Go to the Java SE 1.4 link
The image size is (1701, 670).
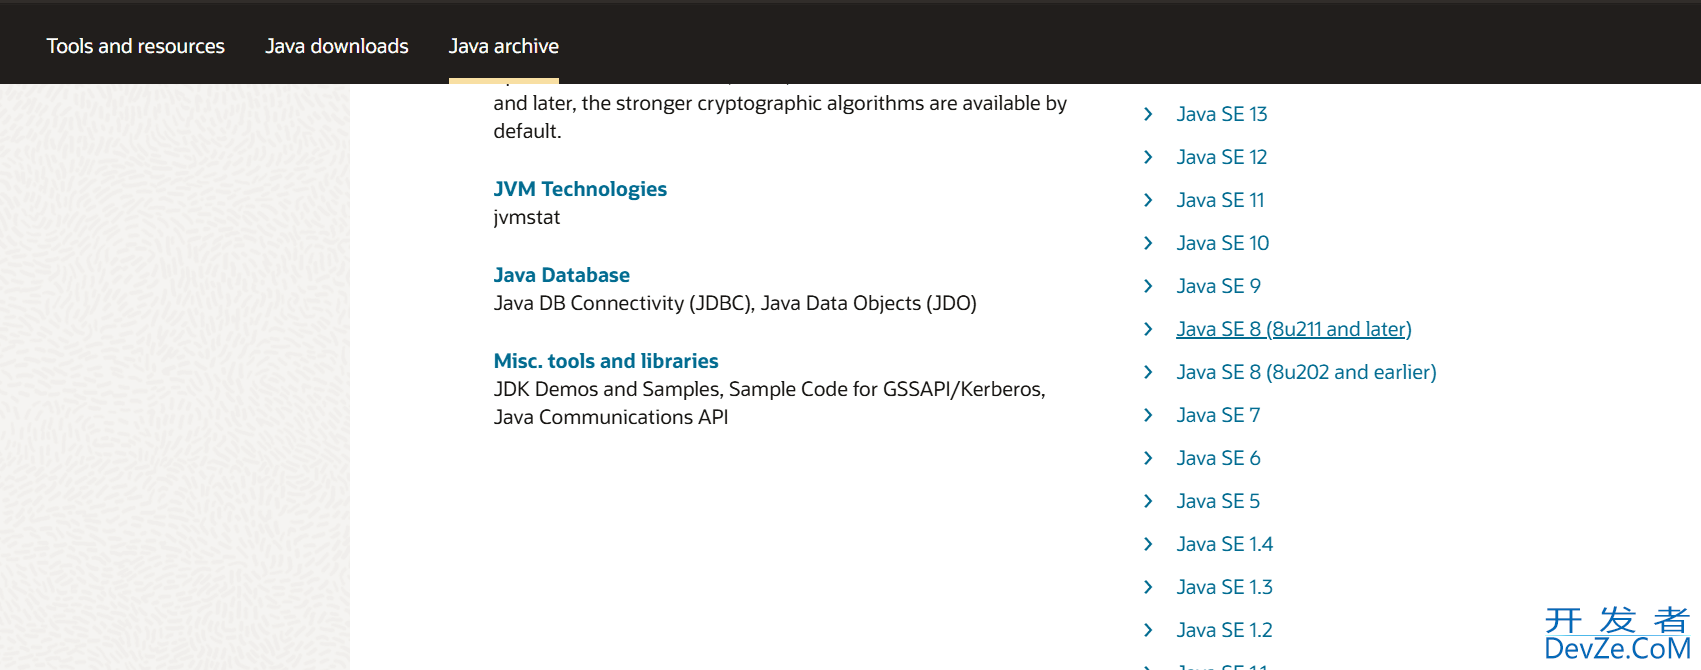(1225, 544)
